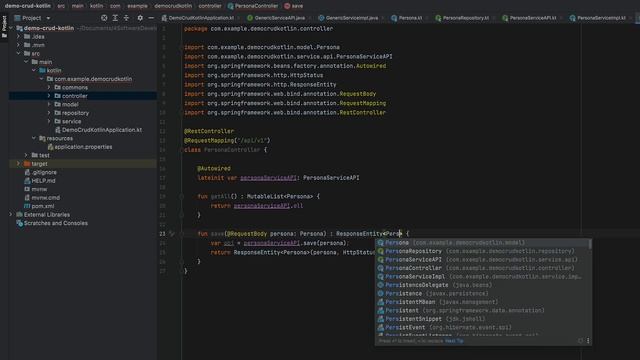Collapse the main folder
Image resolution: width=640 pixels, height=360 pixels.
point(26,62)
